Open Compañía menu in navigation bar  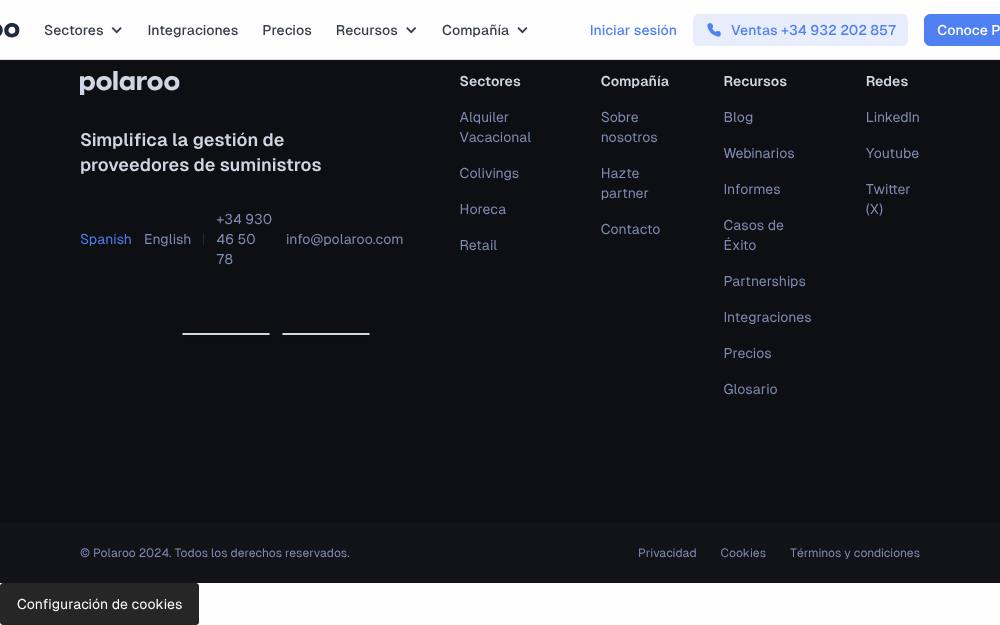coord(485,30)
